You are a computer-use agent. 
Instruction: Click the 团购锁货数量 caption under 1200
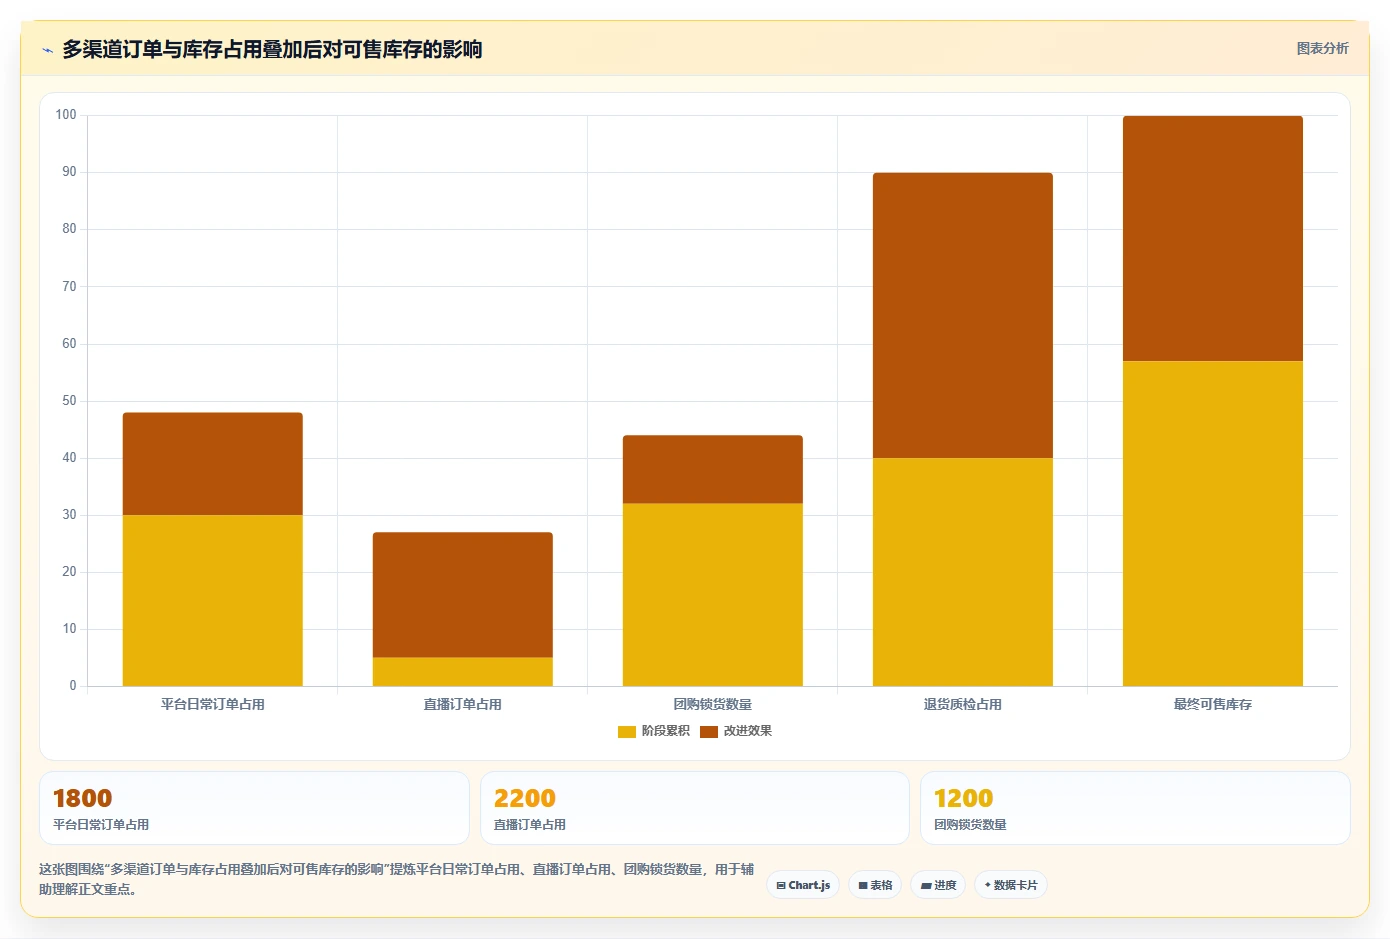tap(970, 825)
